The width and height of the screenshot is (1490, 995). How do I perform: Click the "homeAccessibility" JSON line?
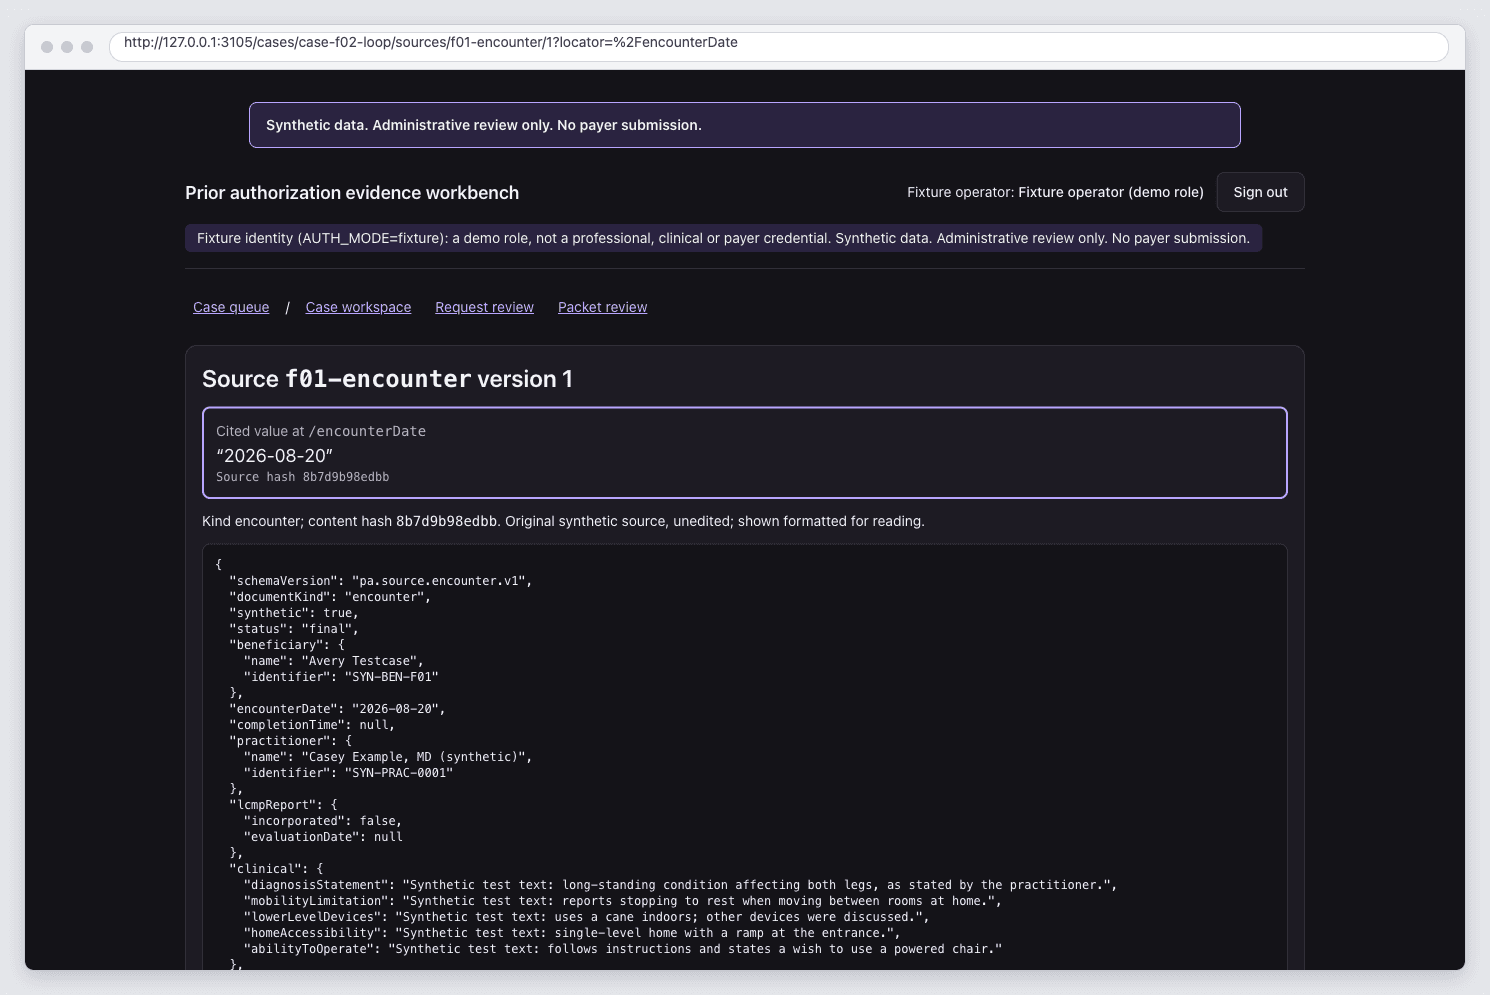click(x=572, y=933)
